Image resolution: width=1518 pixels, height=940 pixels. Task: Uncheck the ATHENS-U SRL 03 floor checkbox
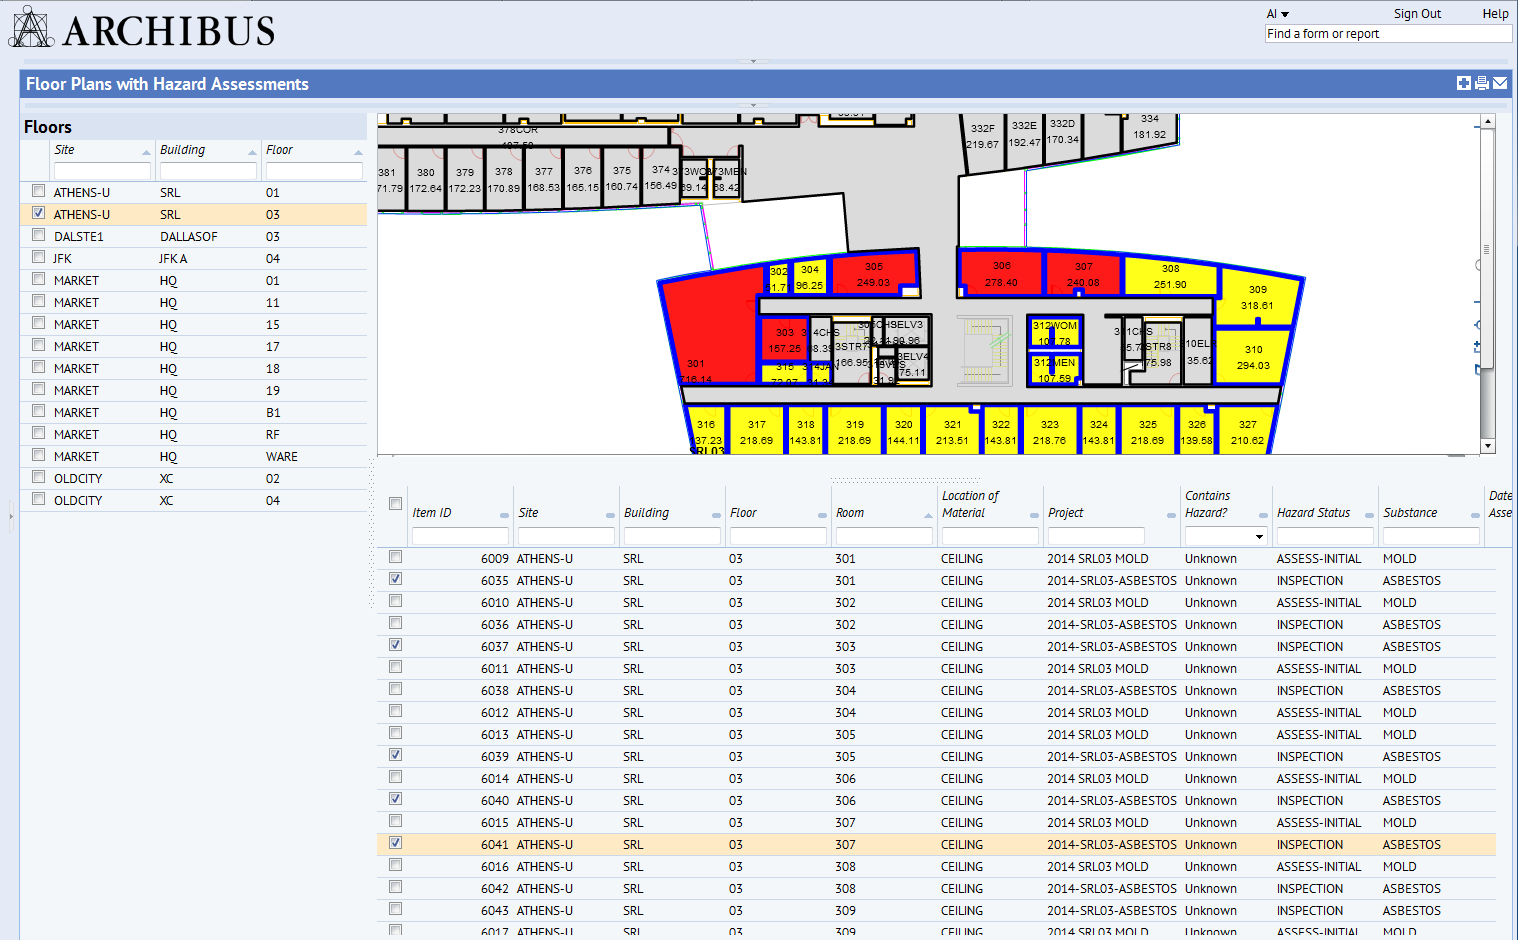pos(38,213)
